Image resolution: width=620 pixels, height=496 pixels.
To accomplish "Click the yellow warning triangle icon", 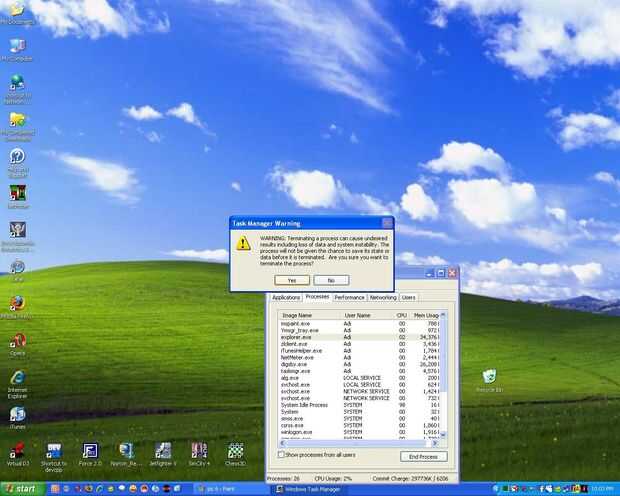I will click(x=243, y=243).
